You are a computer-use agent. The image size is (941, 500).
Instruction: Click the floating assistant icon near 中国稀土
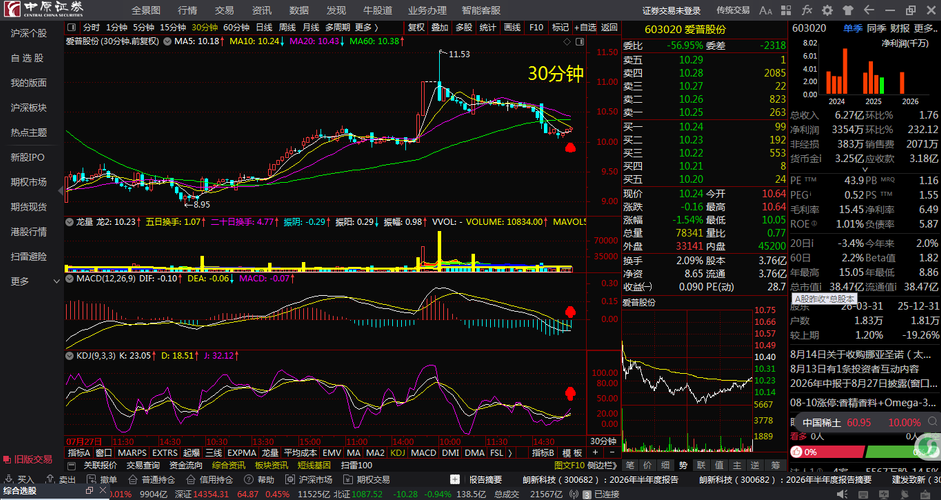point(928,446)
